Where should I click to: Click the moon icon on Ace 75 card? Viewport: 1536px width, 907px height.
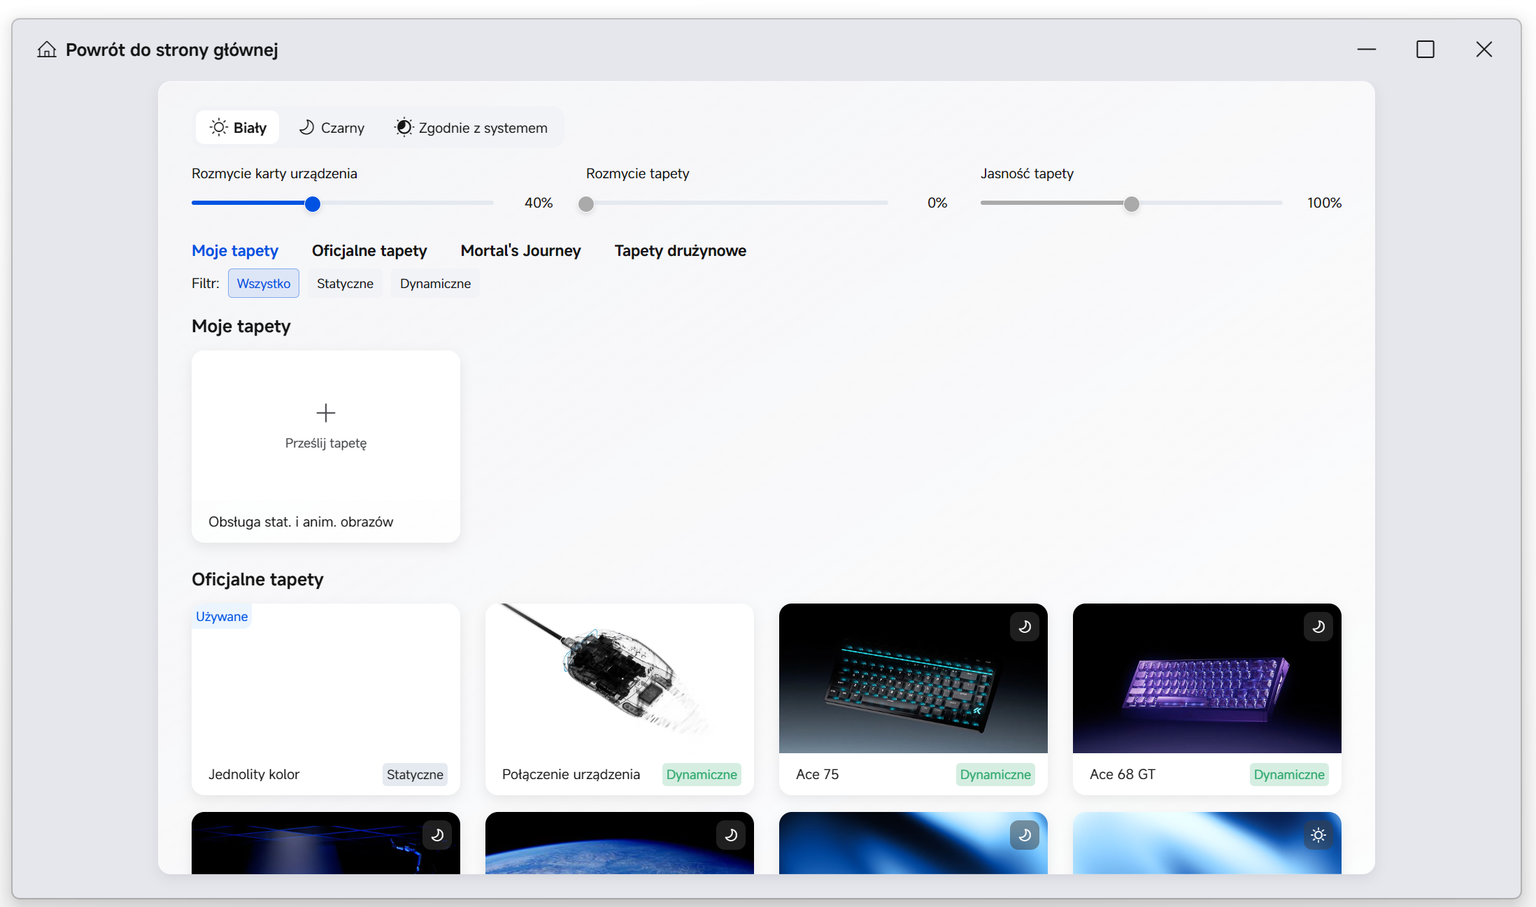(1024, 627)
